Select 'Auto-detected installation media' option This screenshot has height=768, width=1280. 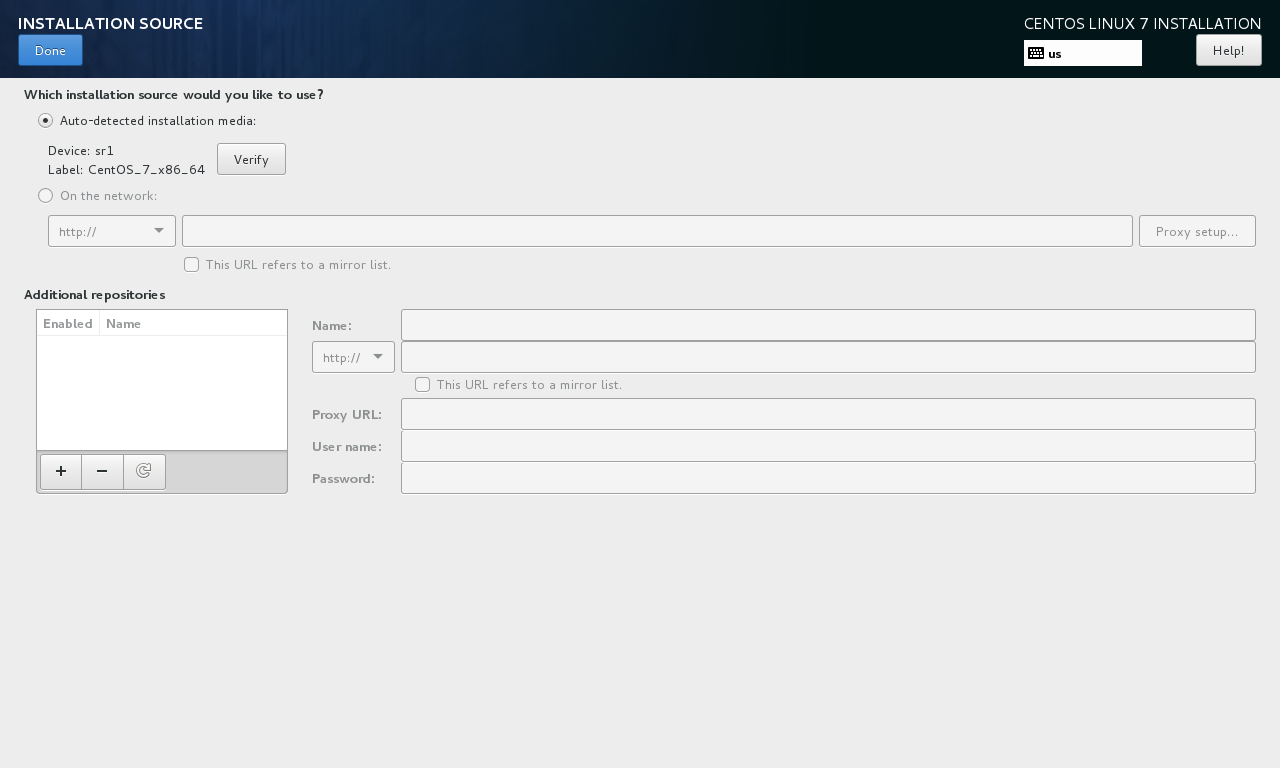point(45,120)
